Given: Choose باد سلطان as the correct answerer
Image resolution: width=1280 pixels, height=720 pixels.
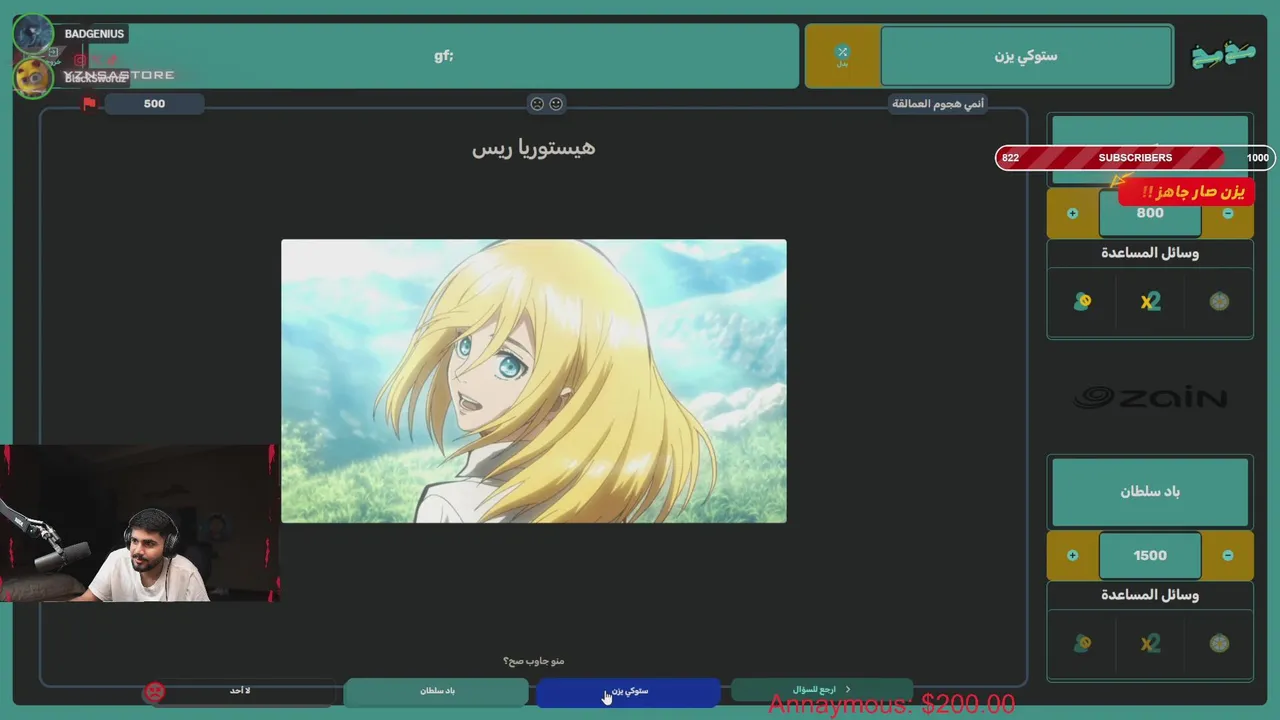Looking at the screenshot, I should [x=436, y=691].
